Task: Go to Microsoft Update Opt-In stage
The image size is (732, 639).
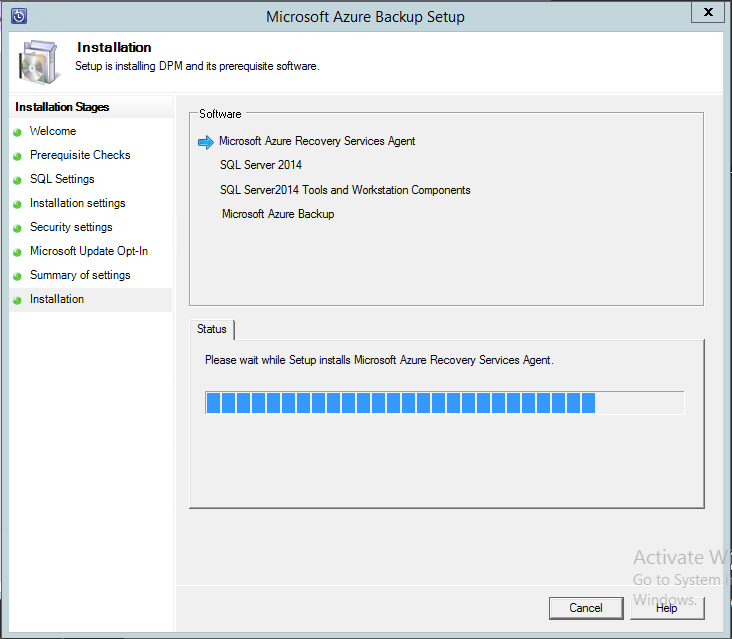Action: coord(88,251)
